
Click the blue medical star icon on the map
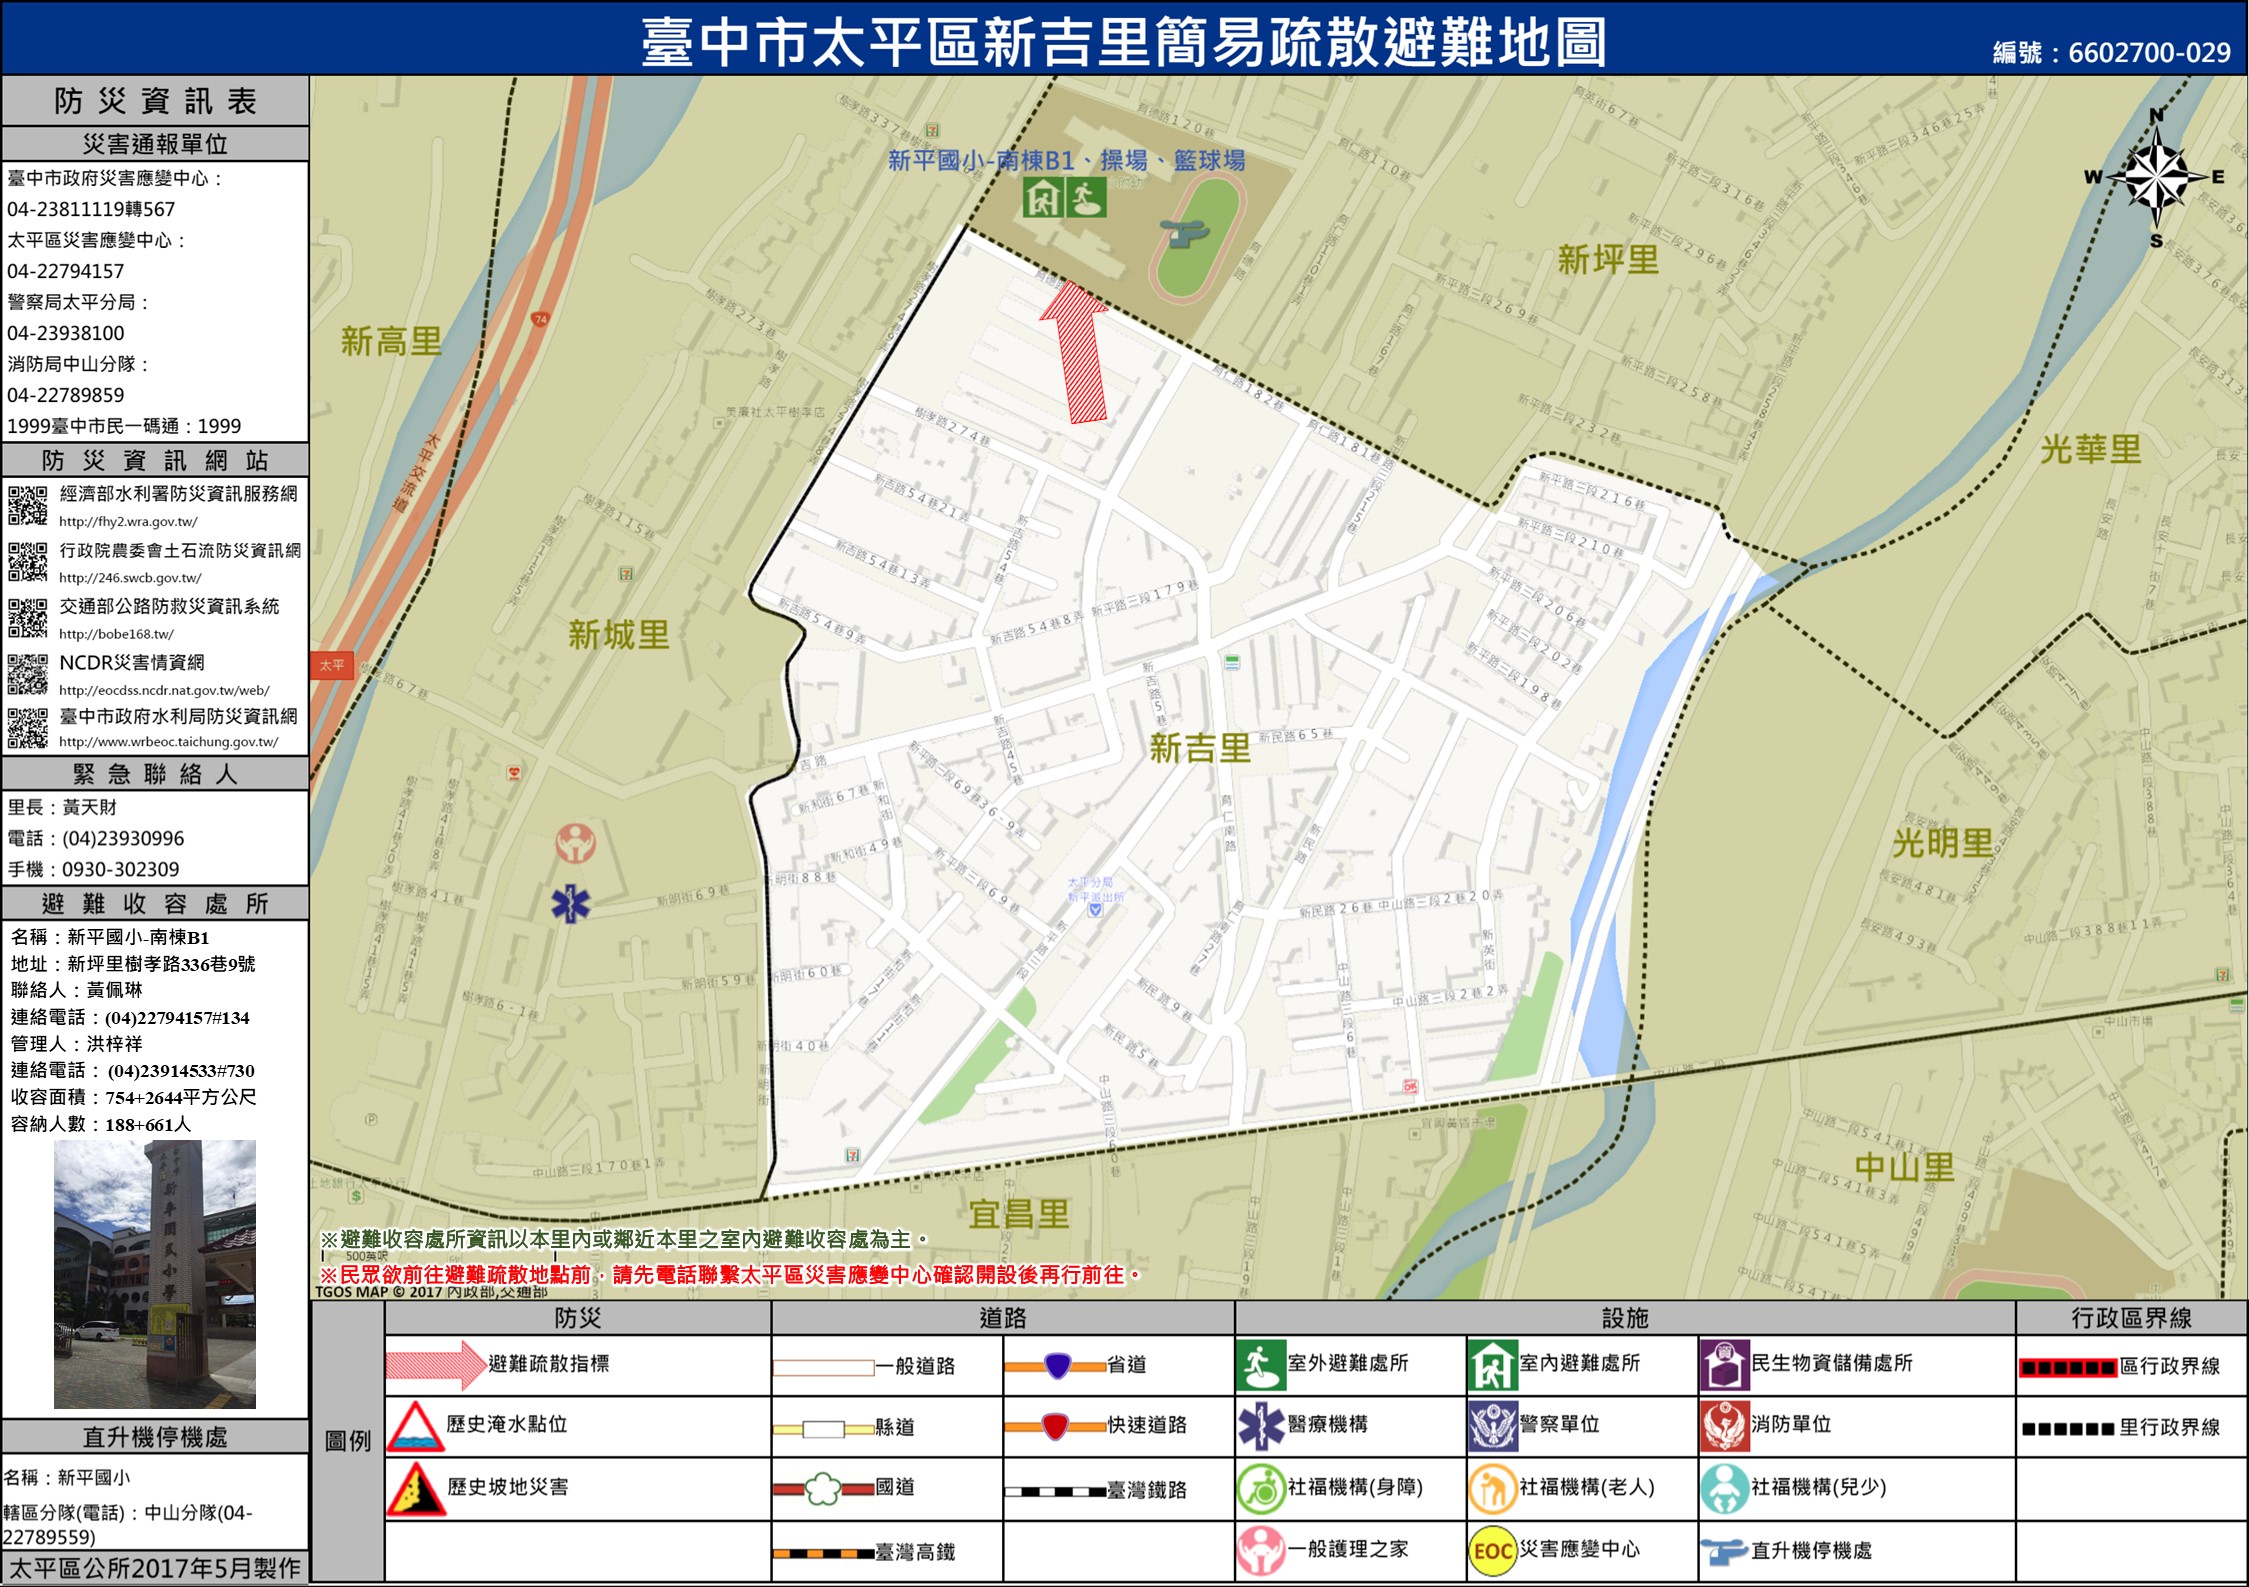click(x=571, y=905)
